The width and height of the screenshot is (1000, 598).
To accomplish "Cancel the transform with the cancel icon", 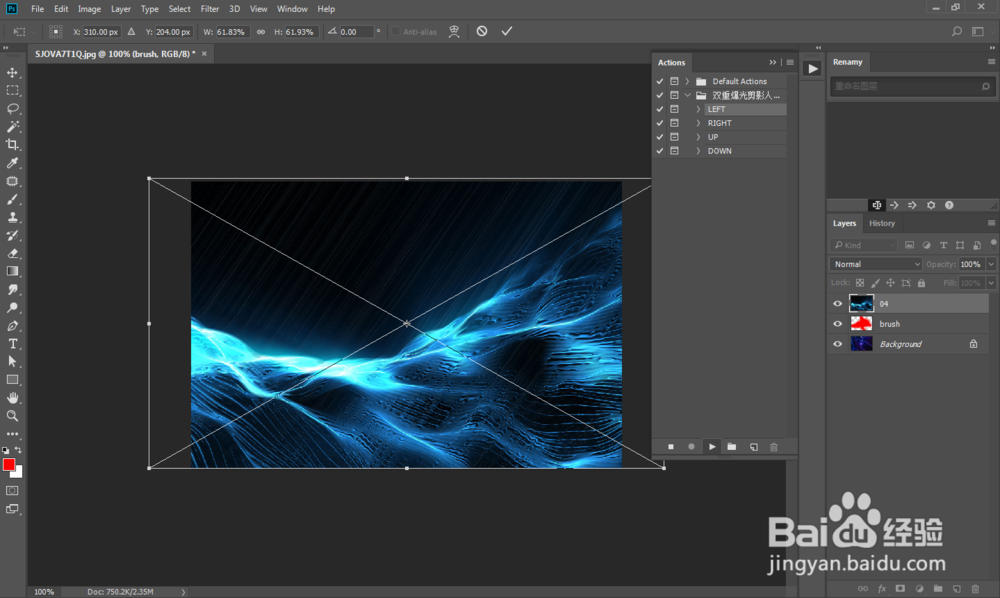I will click(x=482, y=31).
